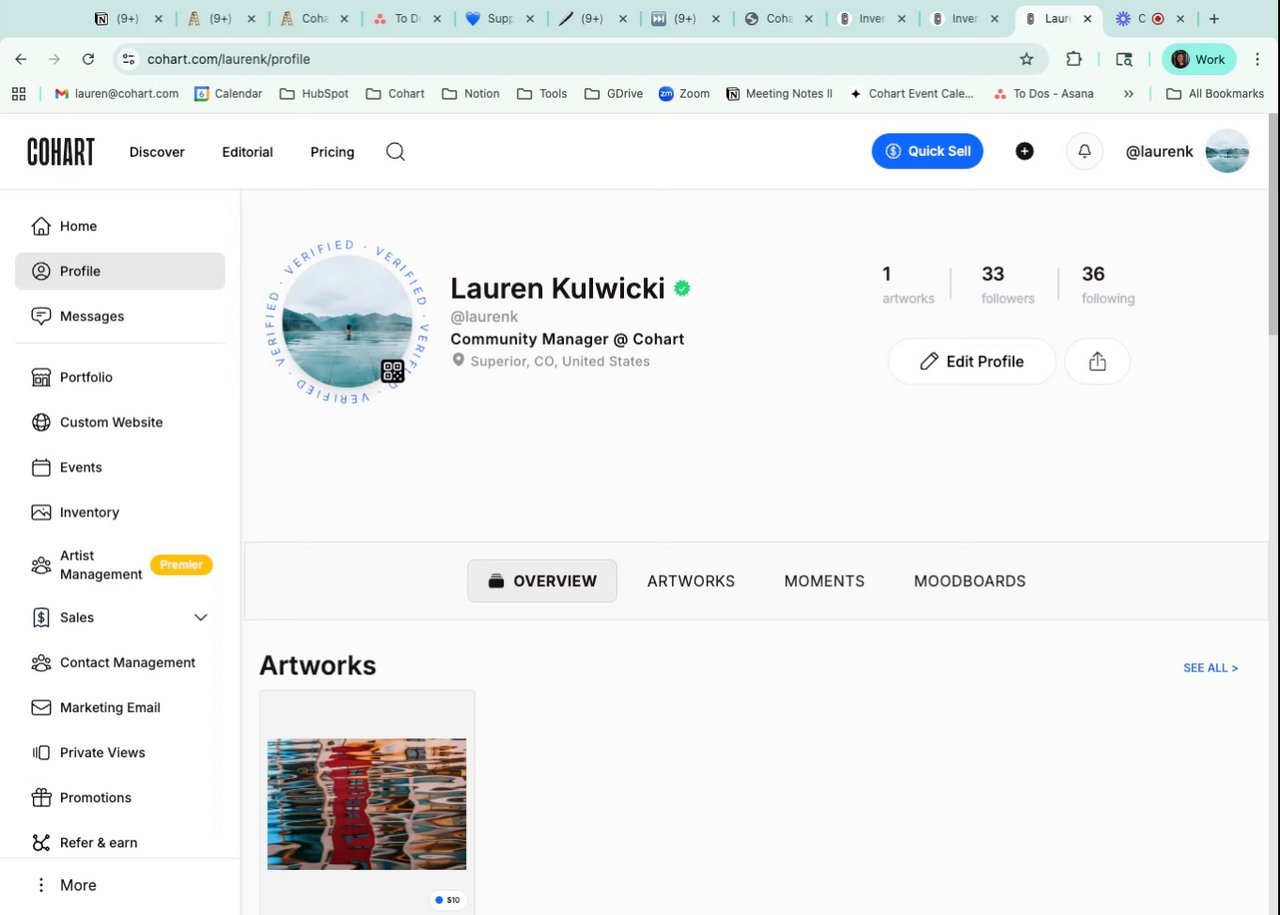
Task: Click the SEE ALL link for Artworks
Action: 1210,668
